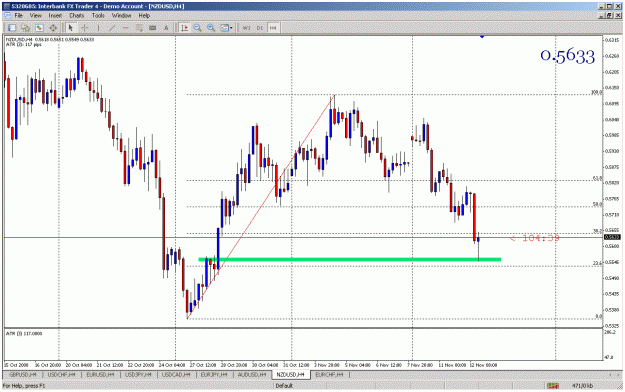Switch to the USDCHF,H4 chart tab
Viewport: 625px width, 392px height.
pos(61,375)
